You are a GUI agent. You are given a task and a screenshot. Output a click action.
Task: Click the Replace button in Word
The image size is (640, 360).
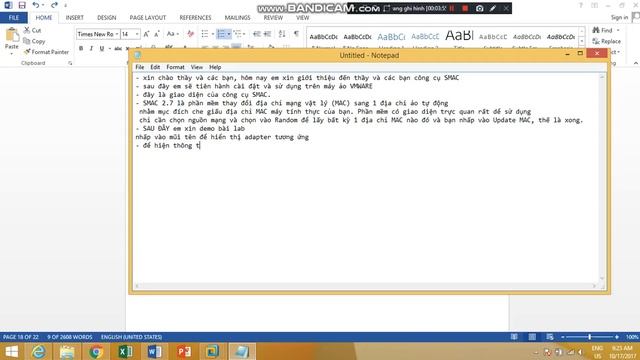607,41
